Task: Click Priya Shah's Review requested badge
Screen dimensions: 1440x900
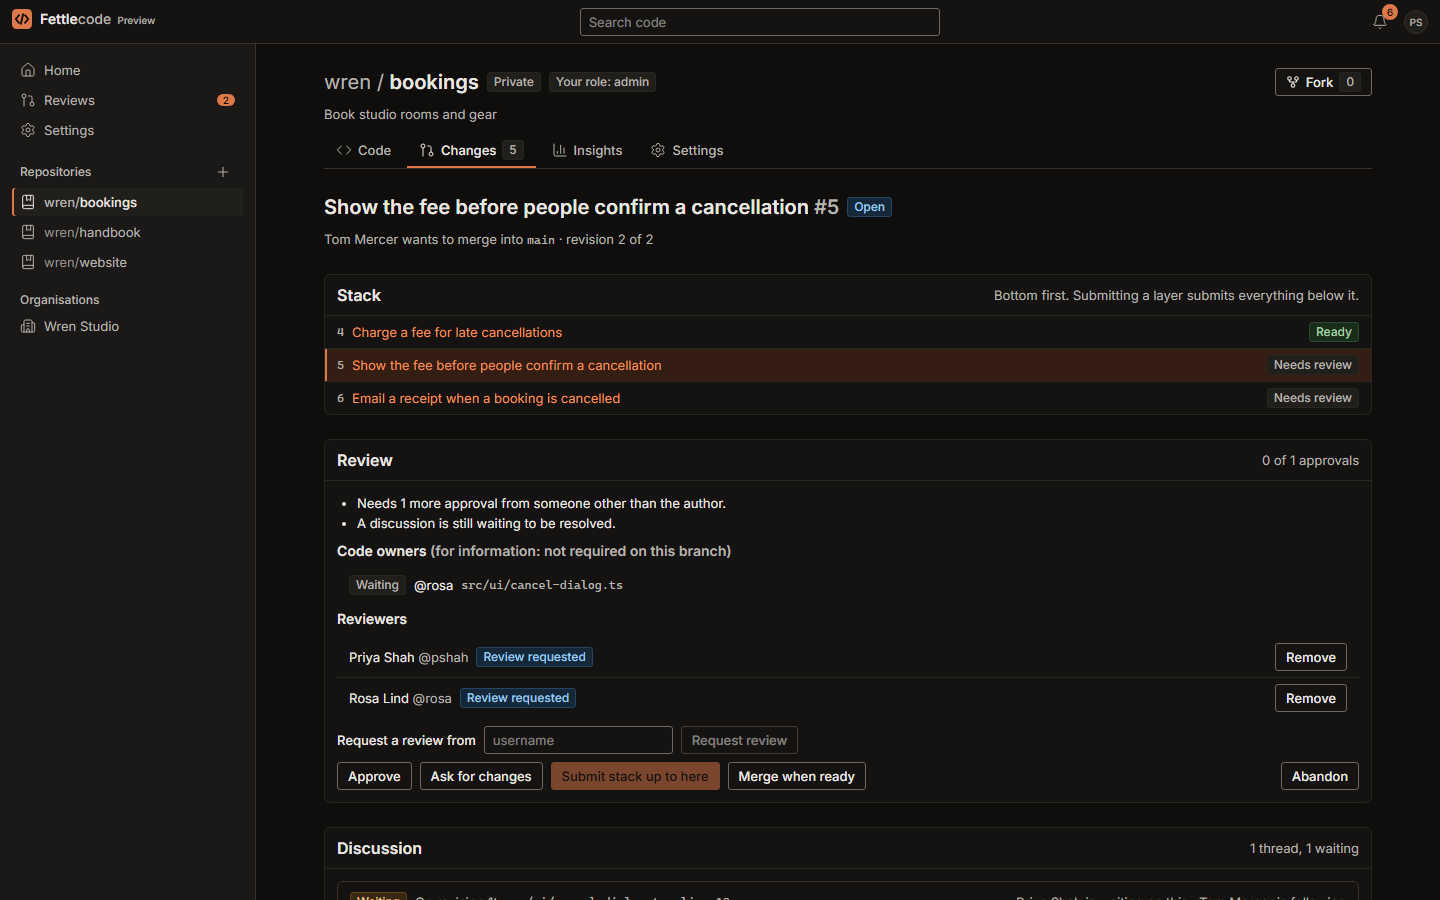Action: point(534,657)
